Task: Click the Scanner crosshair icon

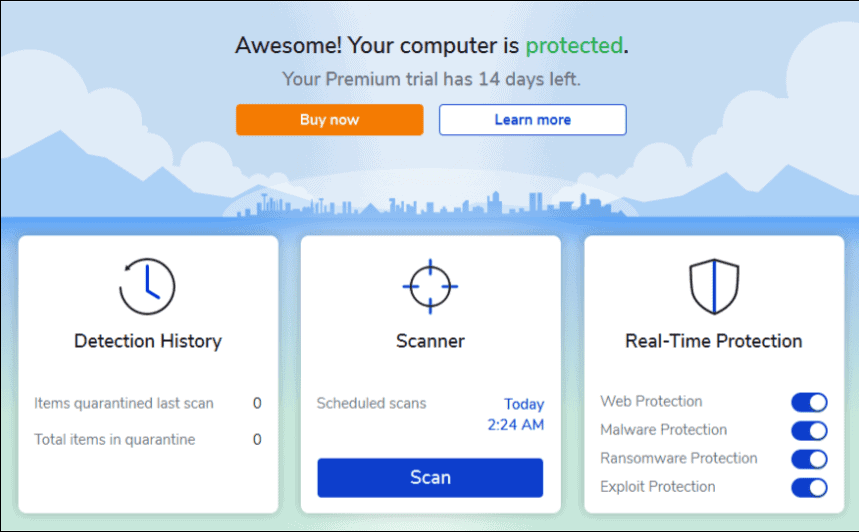Action: [x=430, y=287]
